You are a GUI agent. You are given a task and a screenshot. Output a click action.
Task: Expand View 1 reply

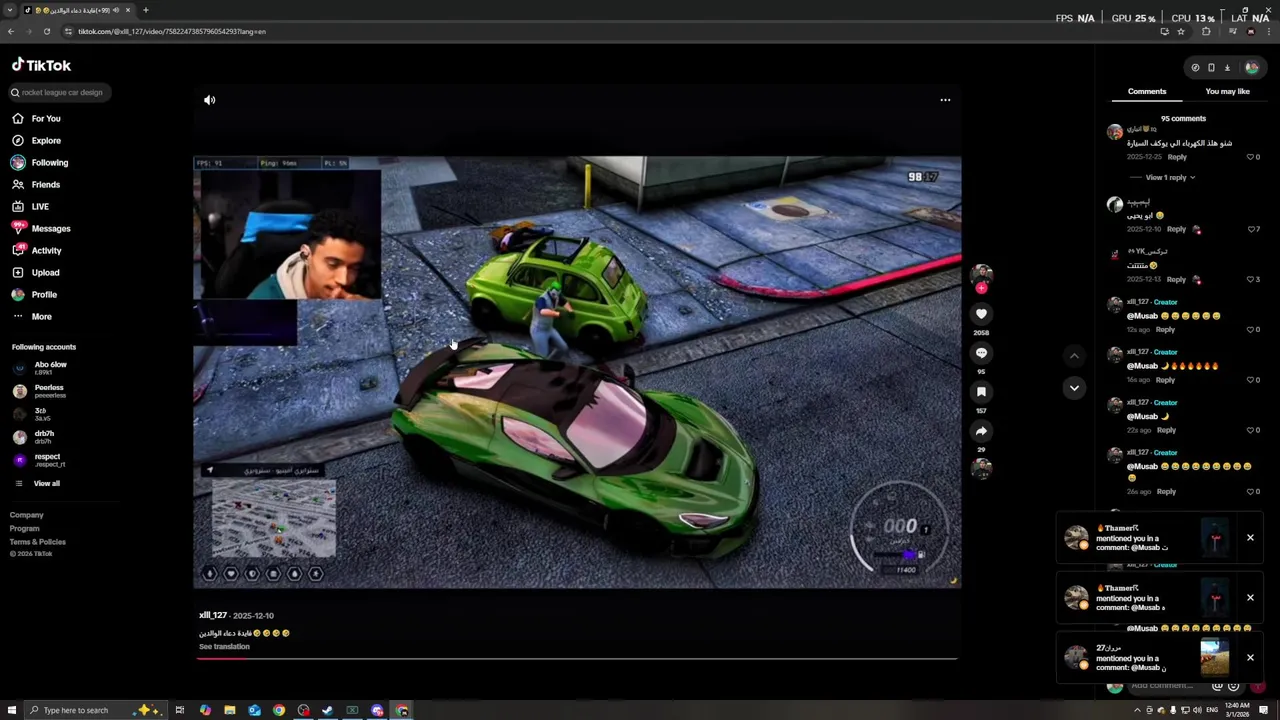[1170, 177]
